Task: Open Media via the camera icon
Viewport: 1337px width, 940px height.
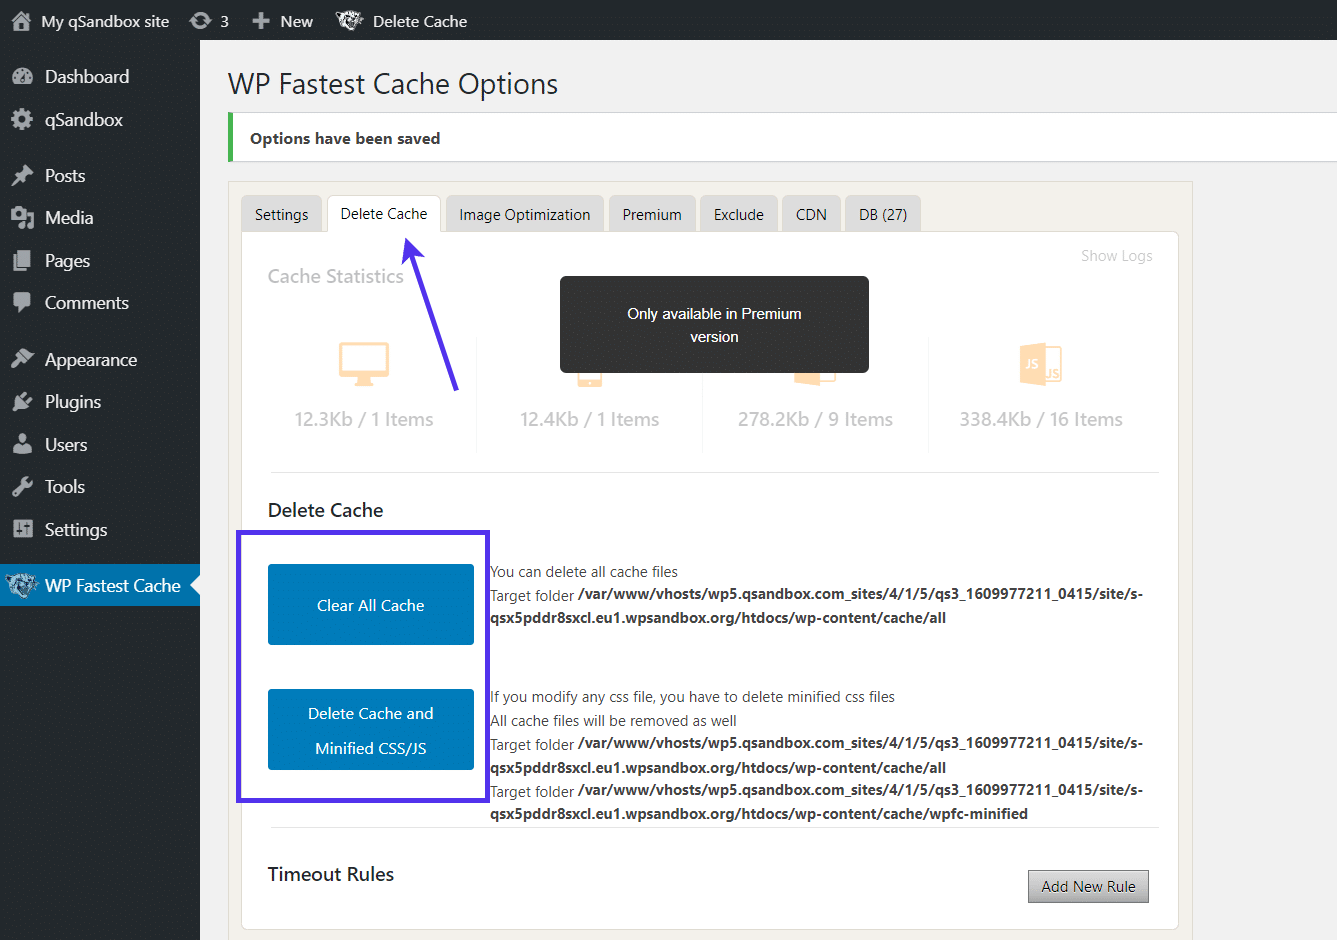Action: tap(23, 217)
